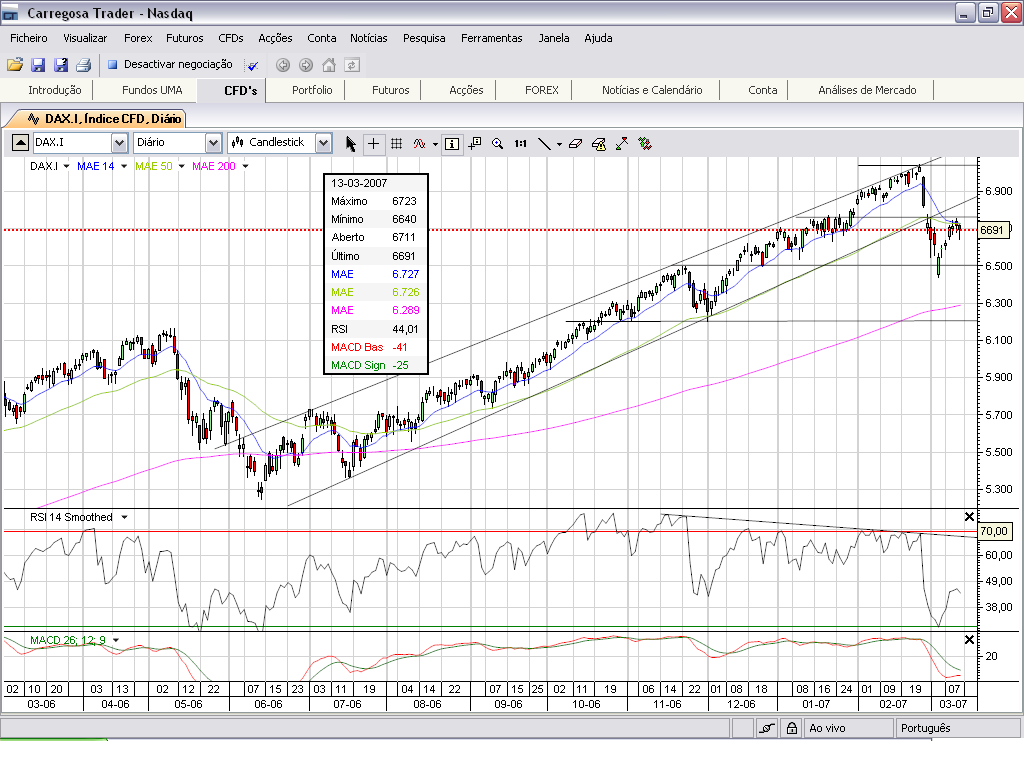
Task: Select the arrow pointer tool
Action: (x=351, y=144)
